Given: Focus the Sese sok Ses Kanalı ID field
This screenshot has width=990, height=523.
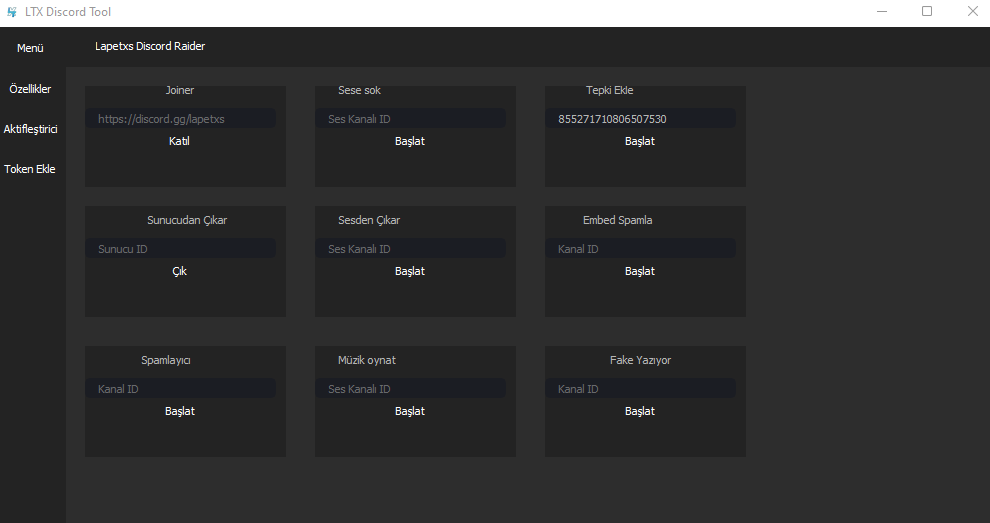Looking at the screenshot, I should [410, 119].
